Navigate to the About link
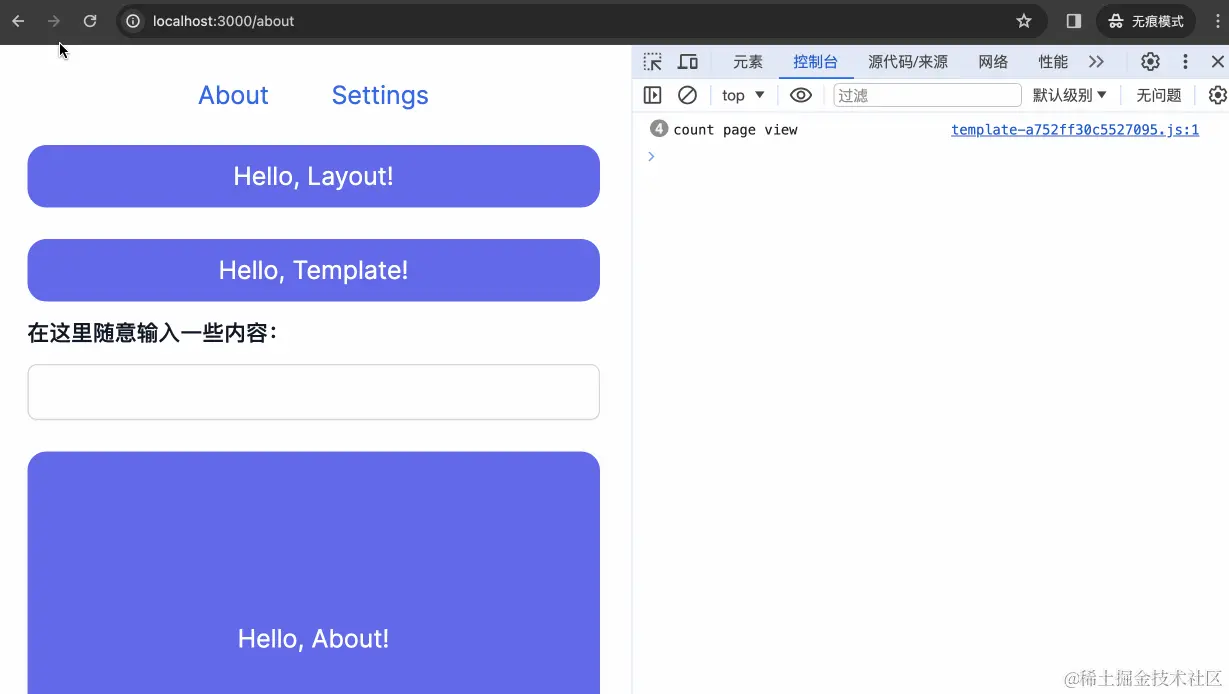The width and height of the screenshot is (1229, 694). 233,95
